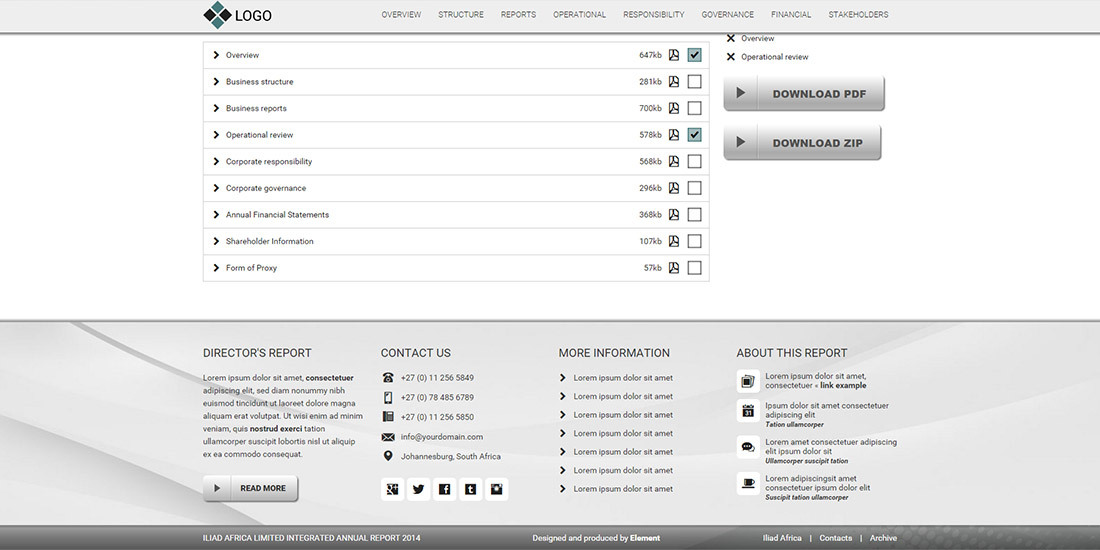1100x550 pixels.
Task: Click coffee cup icon beside Suscipit tation ullamcorper
Action: tap(748, 483)
